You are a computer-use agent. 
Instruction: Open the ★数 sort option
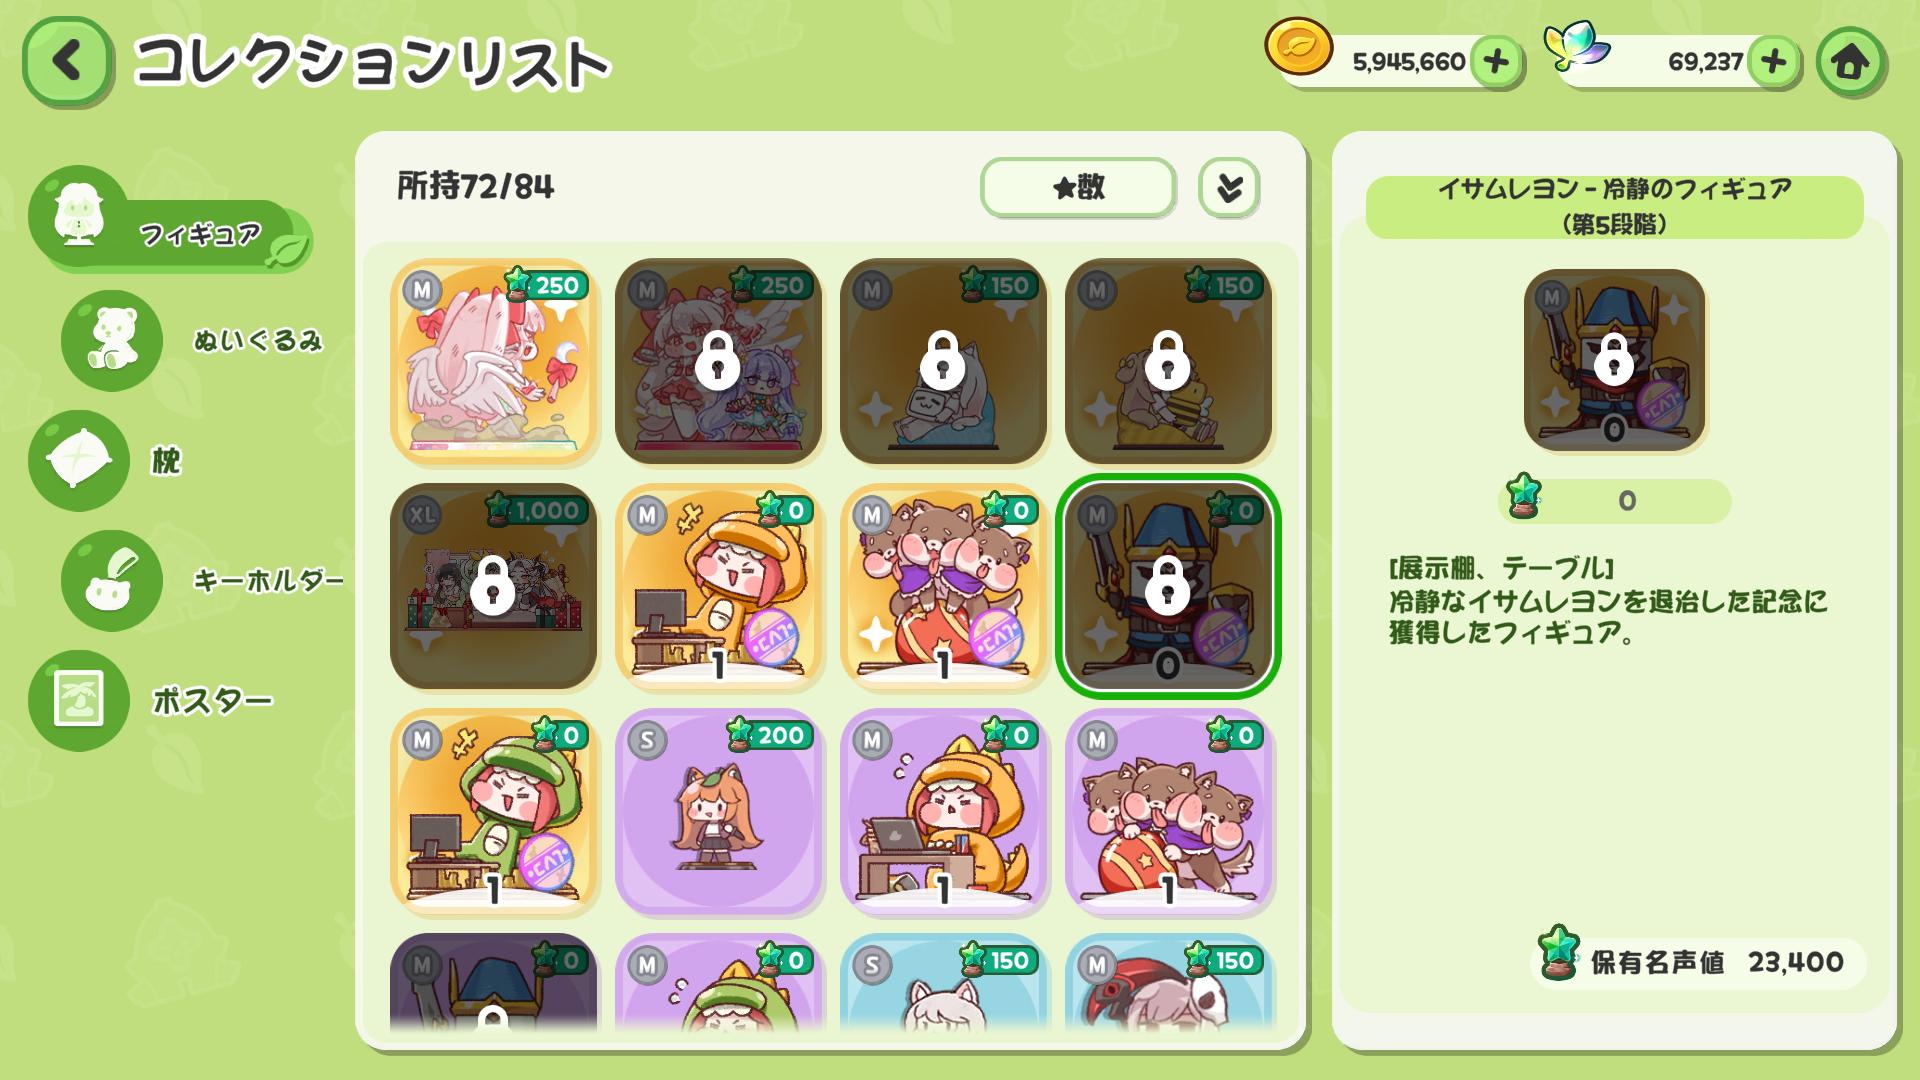[1078, 187]
